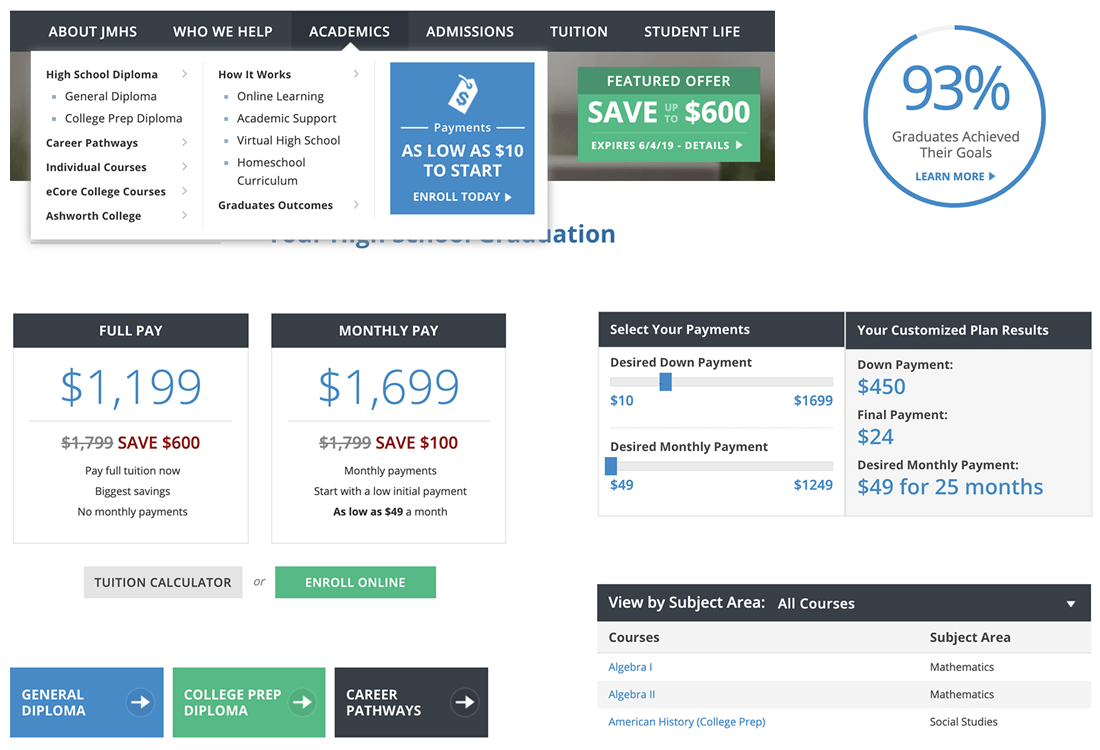Expand the Graduates Outcomes chevron
The width and height of the screenshot is (1100, 750).
pos(356,205)
